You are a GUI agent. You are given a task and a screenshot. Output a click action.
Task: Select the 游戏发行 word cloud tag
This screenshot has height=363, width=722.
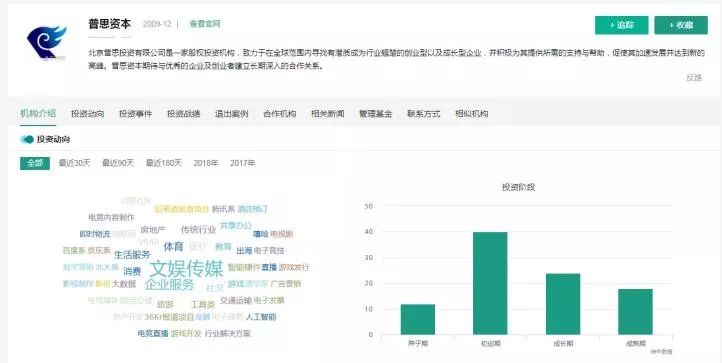[294, 267]
